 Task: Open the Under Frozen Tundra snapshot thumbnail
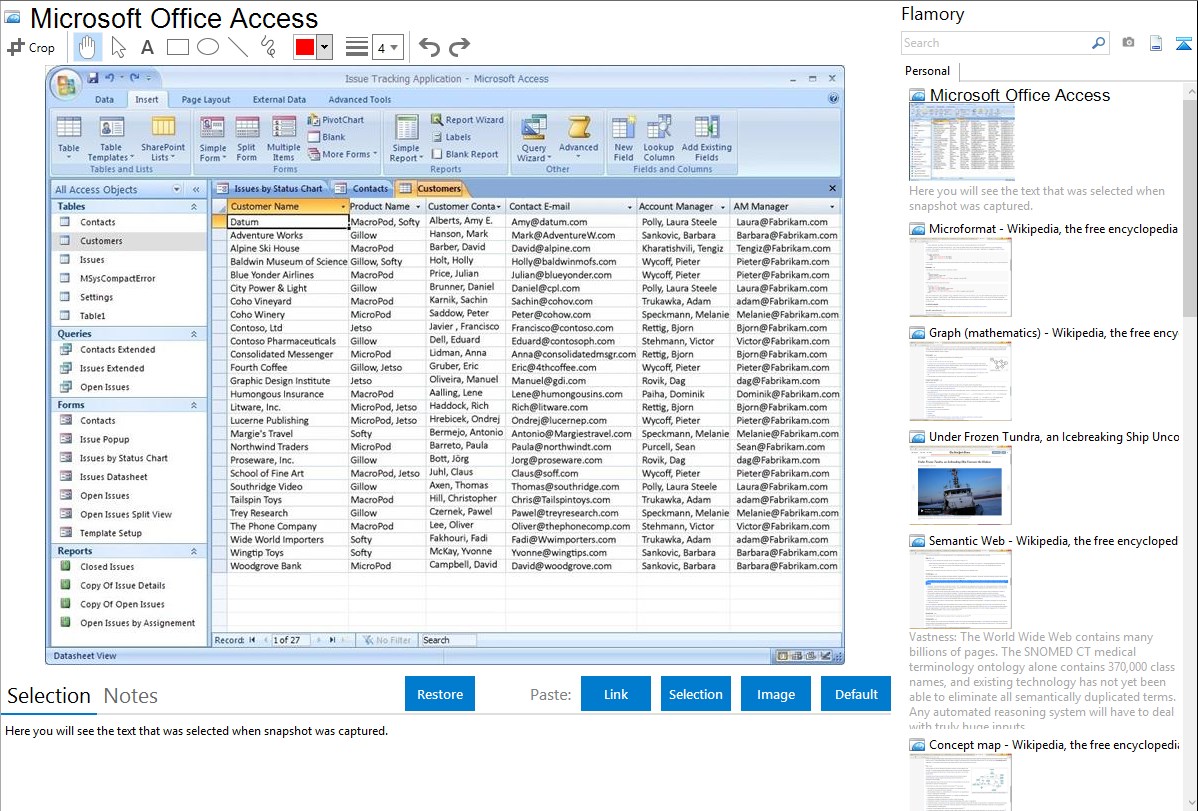click(x=960, y=485)
